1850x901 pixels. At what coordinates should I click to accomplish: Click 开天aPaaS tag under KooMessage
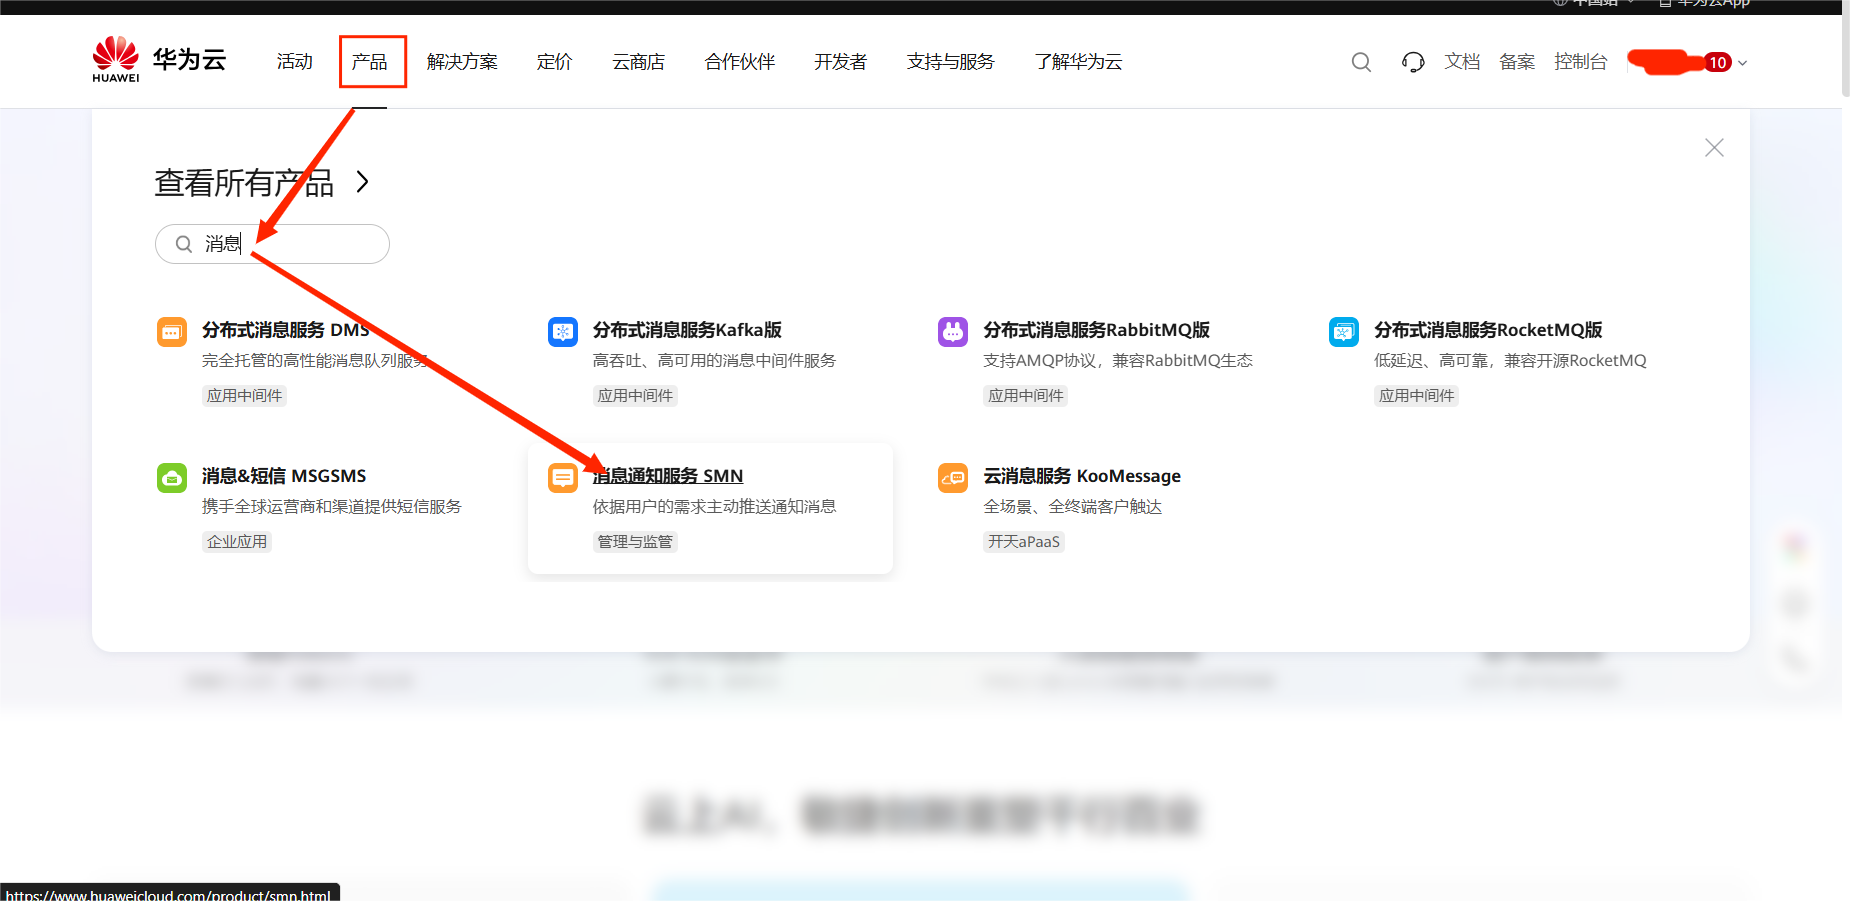pos(1024,542)
